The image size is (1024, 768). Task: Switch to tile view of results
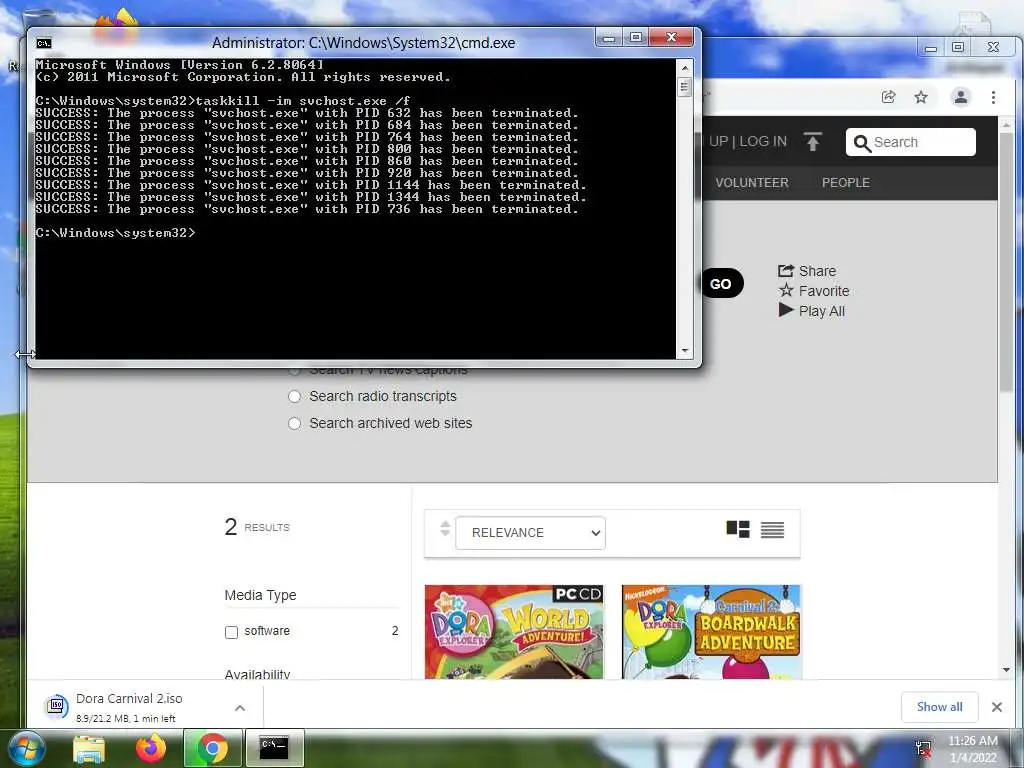pos(738,530)
